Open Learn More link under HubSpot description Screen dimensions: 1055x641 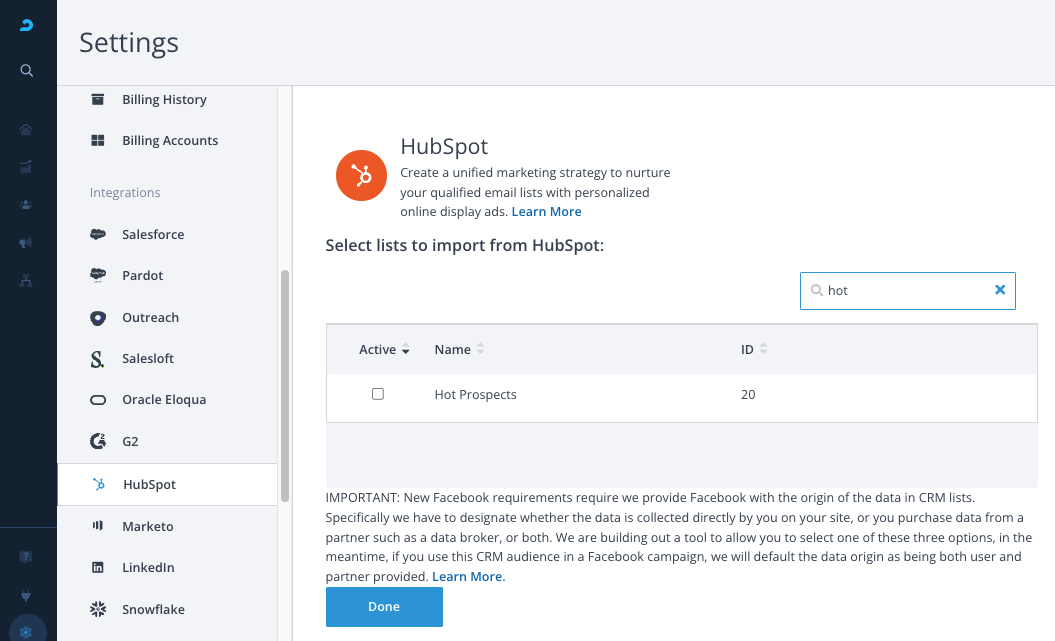[x=546, y=212]
